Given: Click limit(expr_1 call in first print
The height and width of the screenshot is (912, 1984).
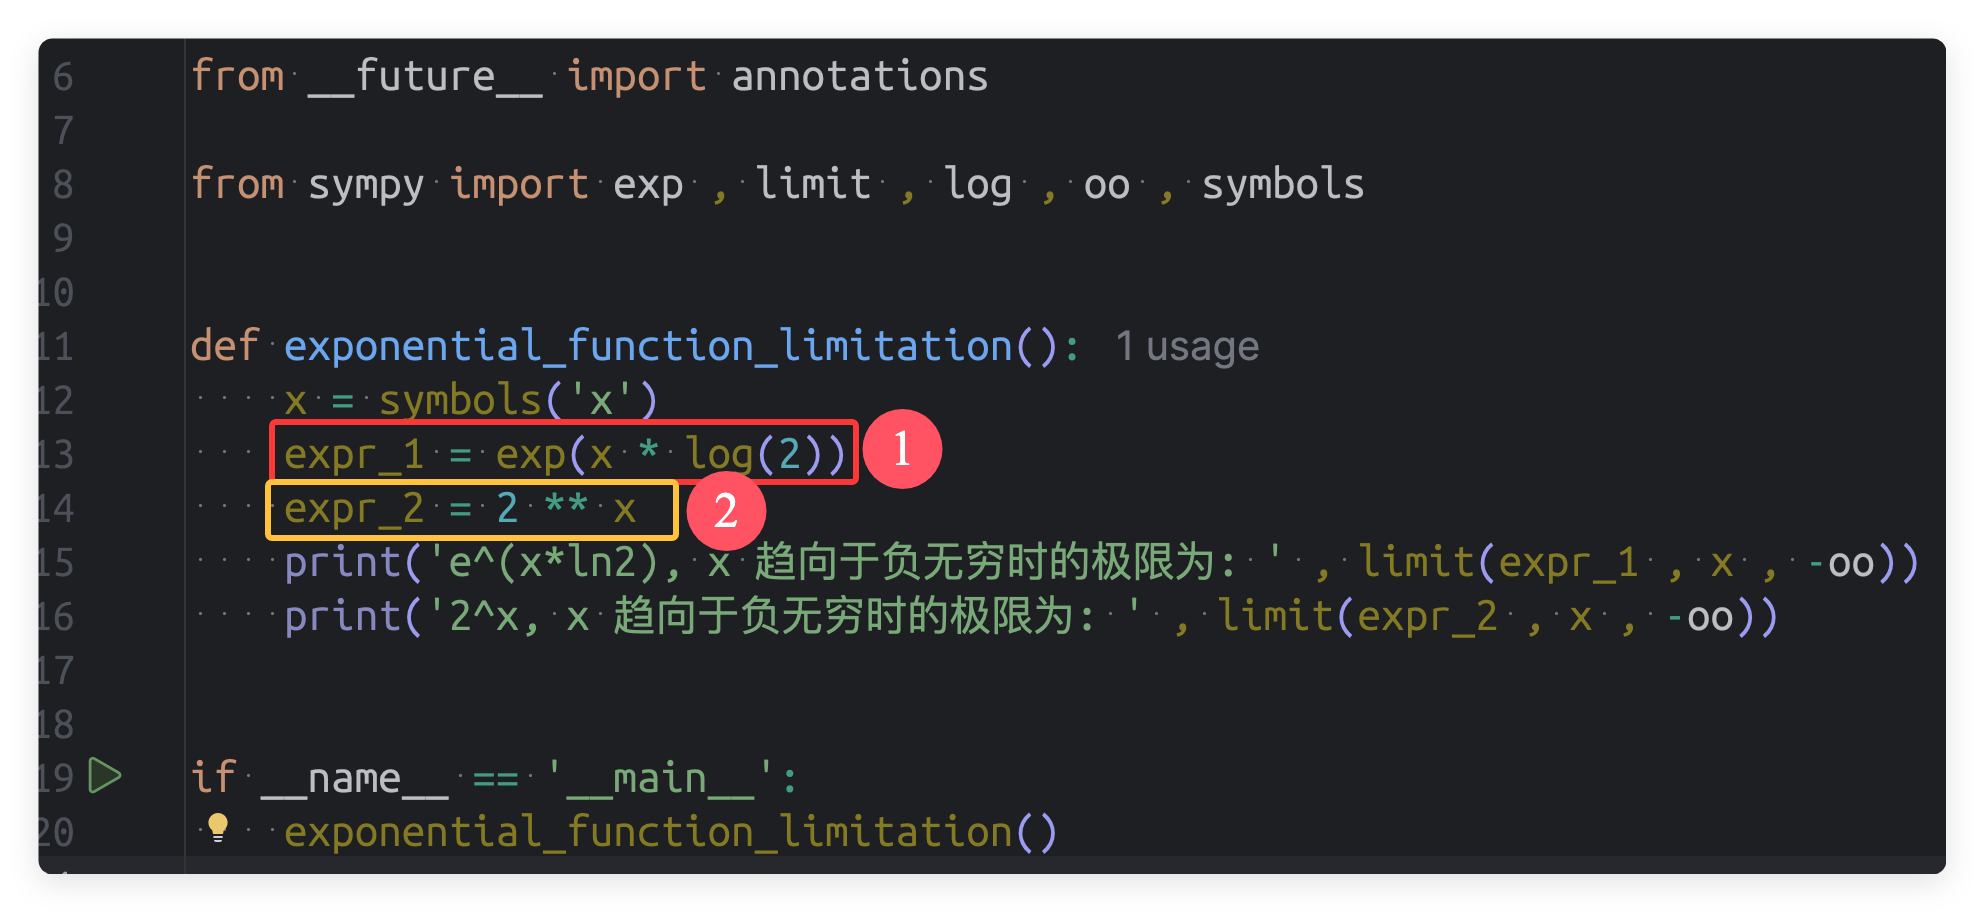Looking at the screenshot, I should click(x=1498, y=563).
